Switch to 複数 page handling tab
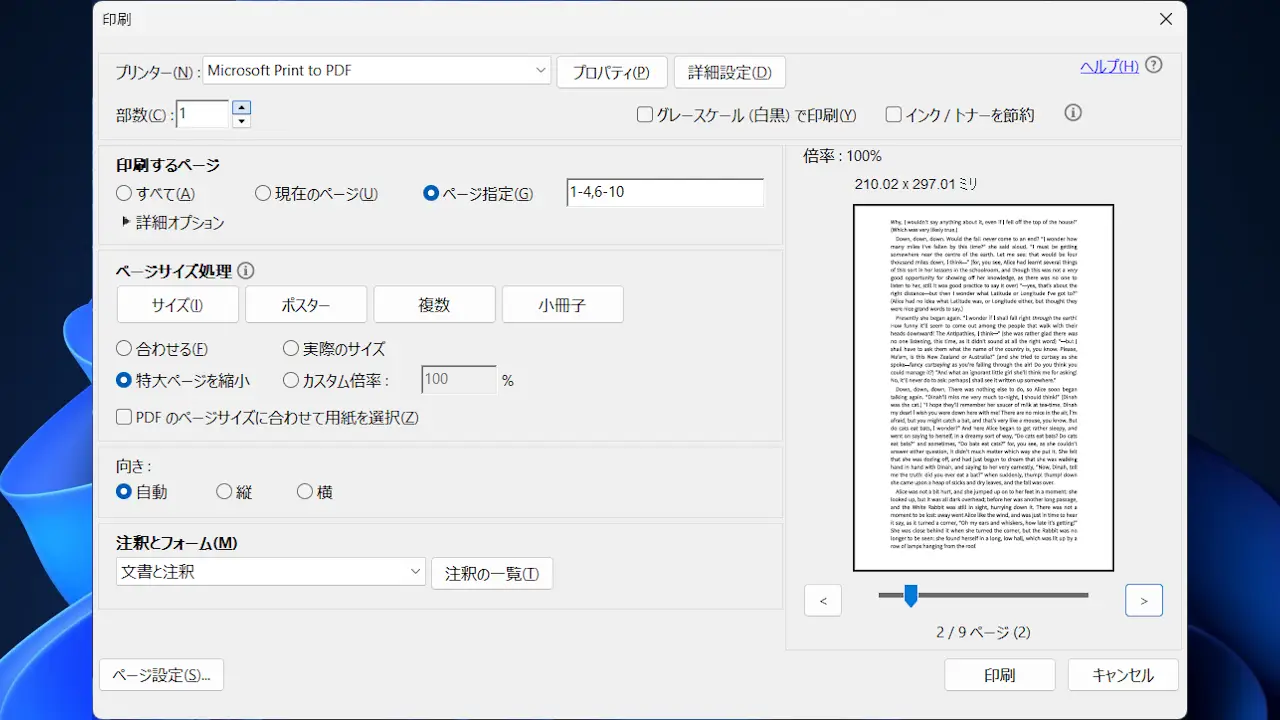Image resolution: width=1280 pixels, height=720 pixels. coord(435,305)
